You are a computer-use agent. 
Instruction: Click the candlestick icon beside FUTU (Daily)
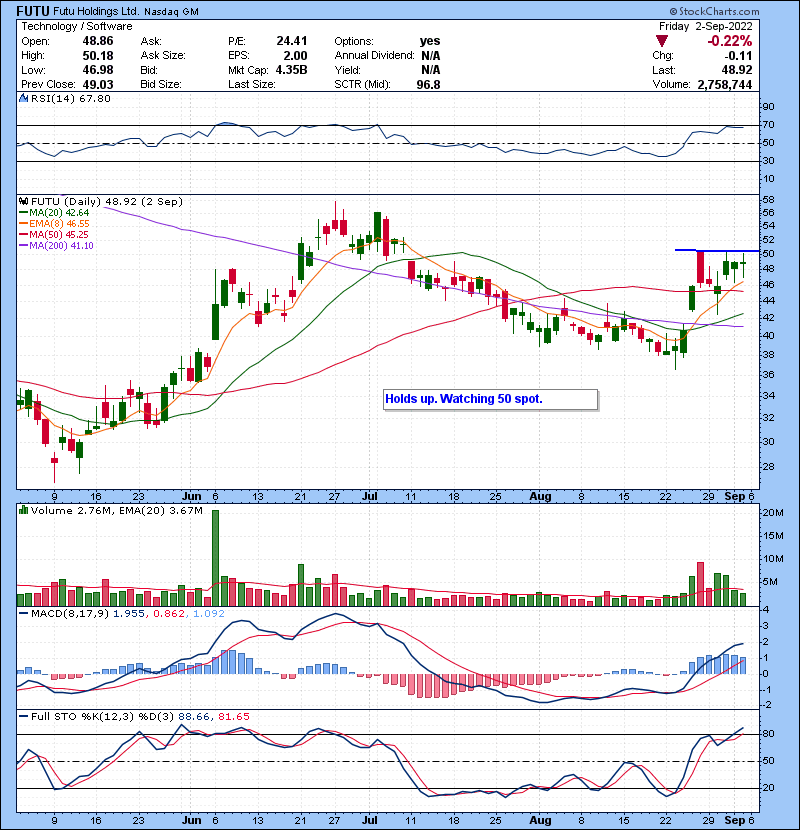click(x=23, y=202)
